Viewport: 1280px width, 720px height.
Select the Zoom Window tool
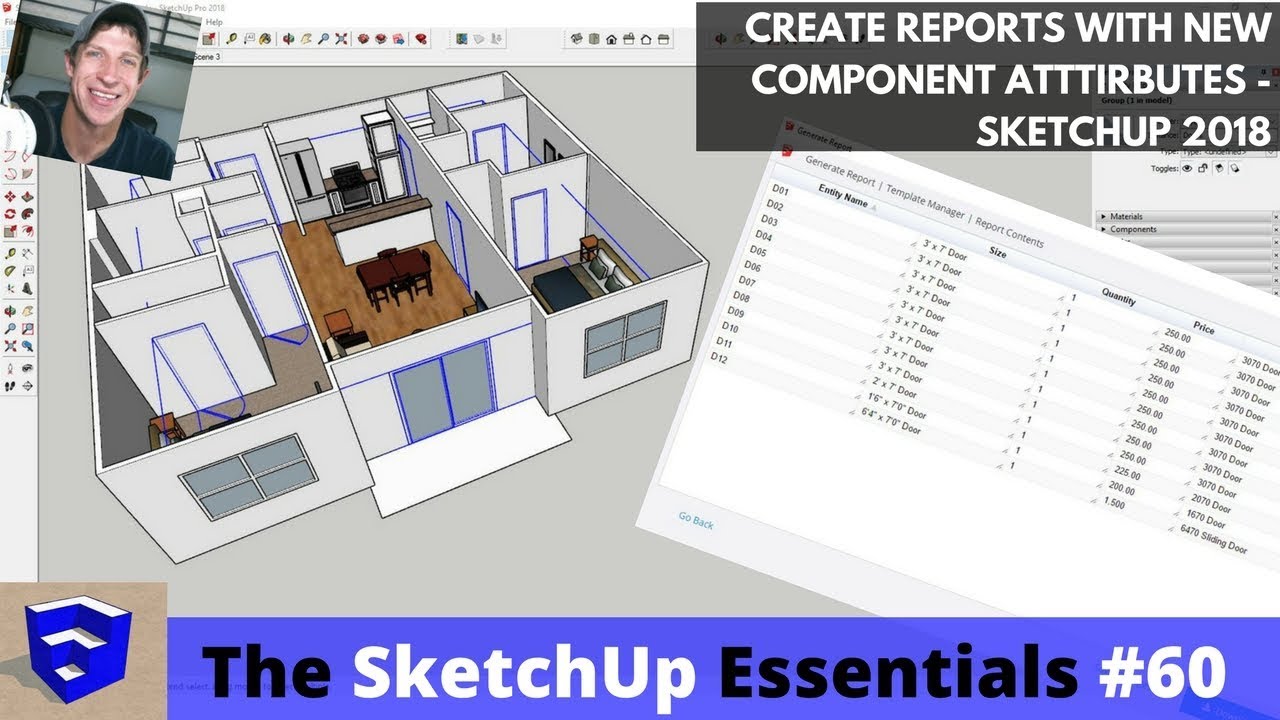tap(27, 328)
